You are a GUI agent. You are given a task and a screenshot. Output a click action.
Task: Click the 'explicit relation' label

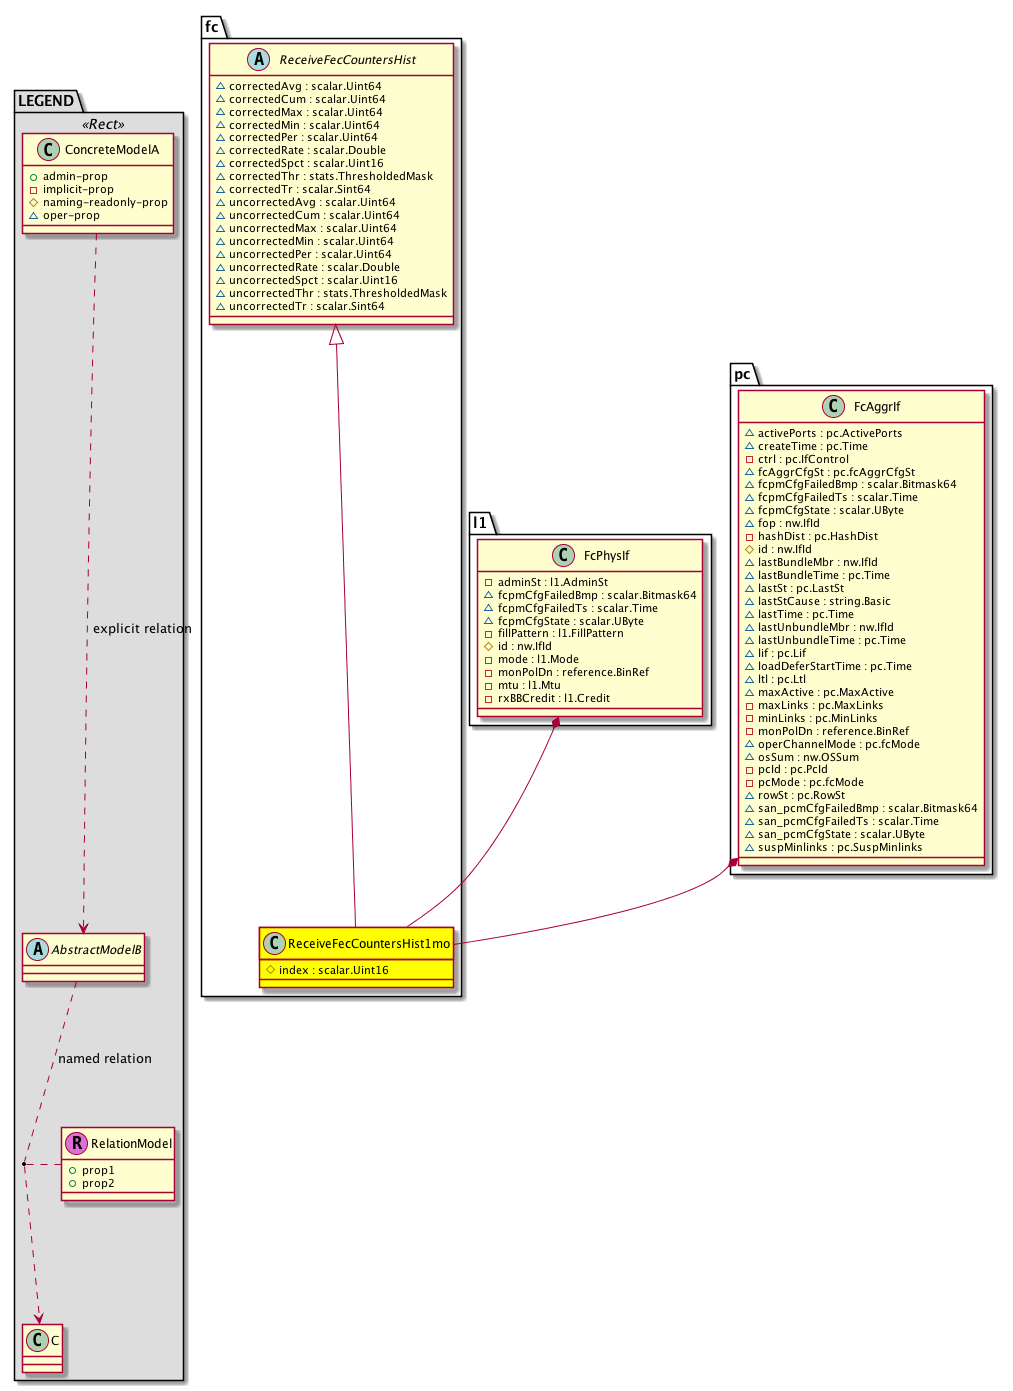pyautogui.click(x=142, y=629)
